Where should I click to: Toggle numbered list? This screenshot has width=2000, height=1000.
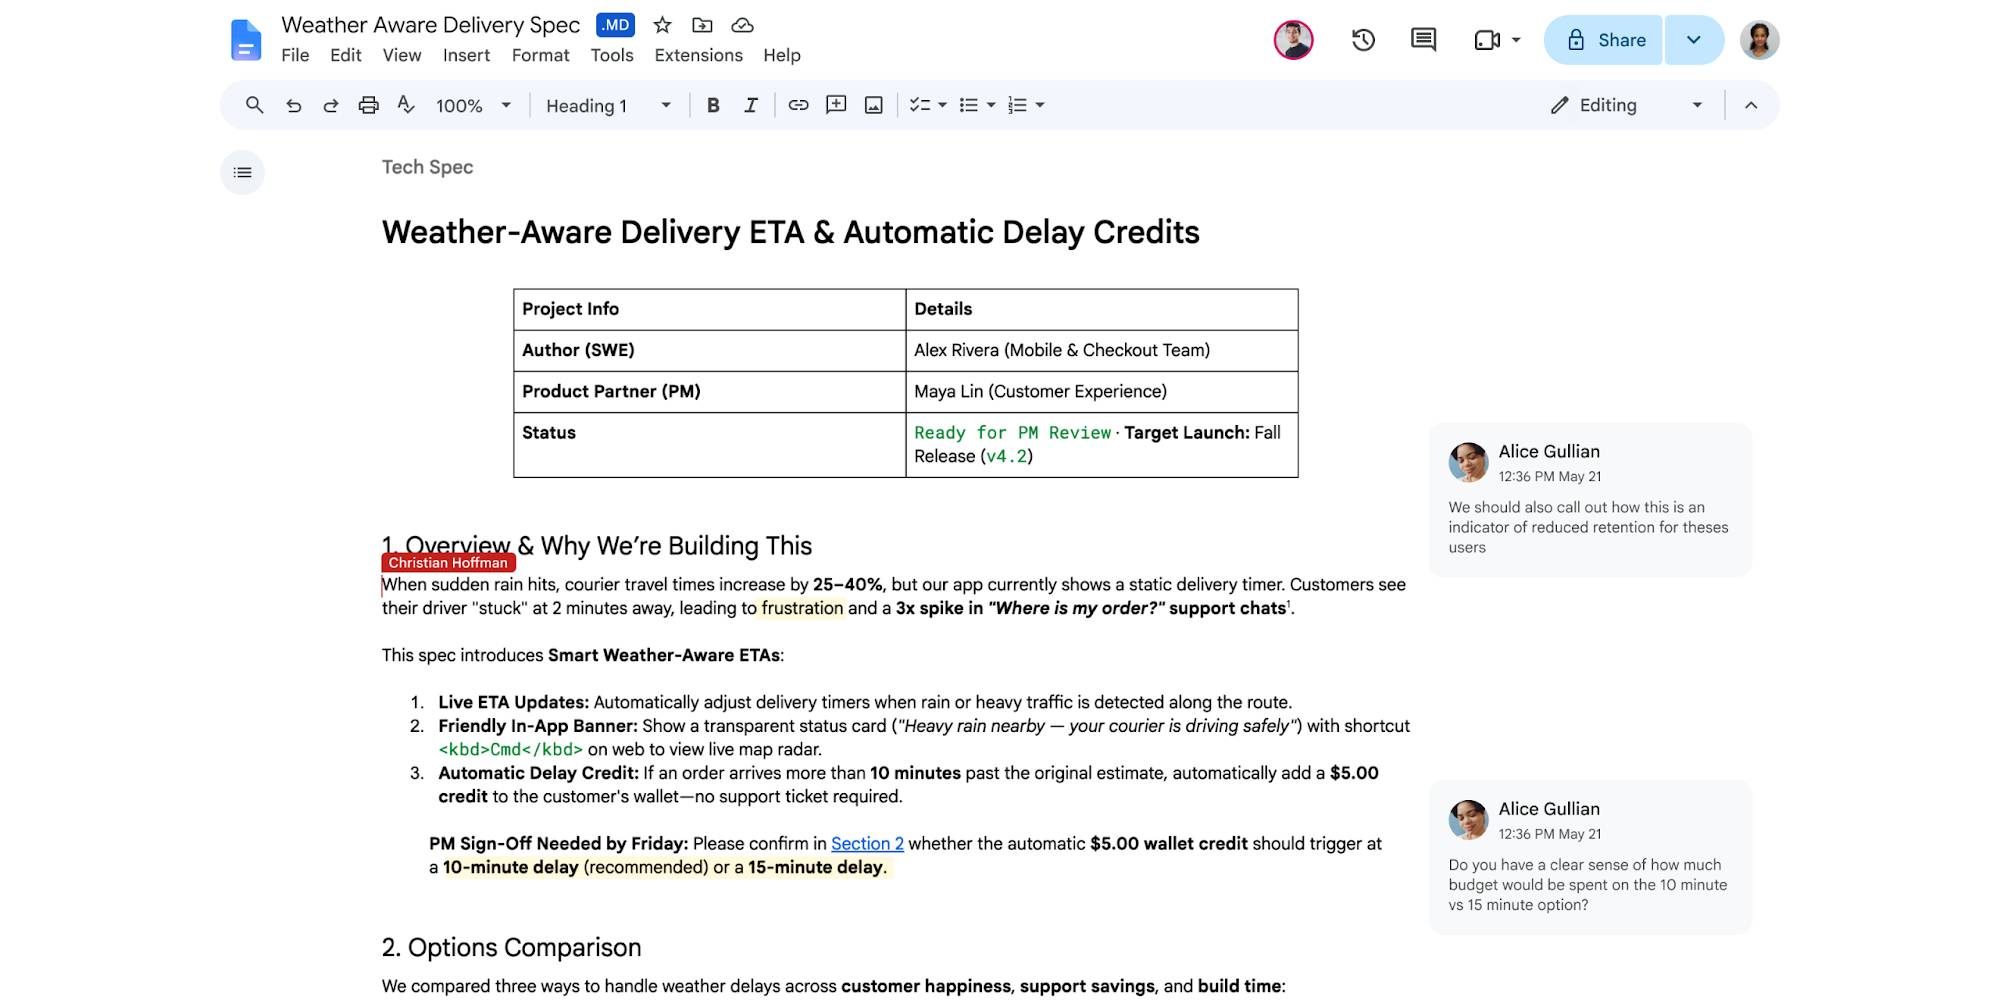pos(1017,105)
